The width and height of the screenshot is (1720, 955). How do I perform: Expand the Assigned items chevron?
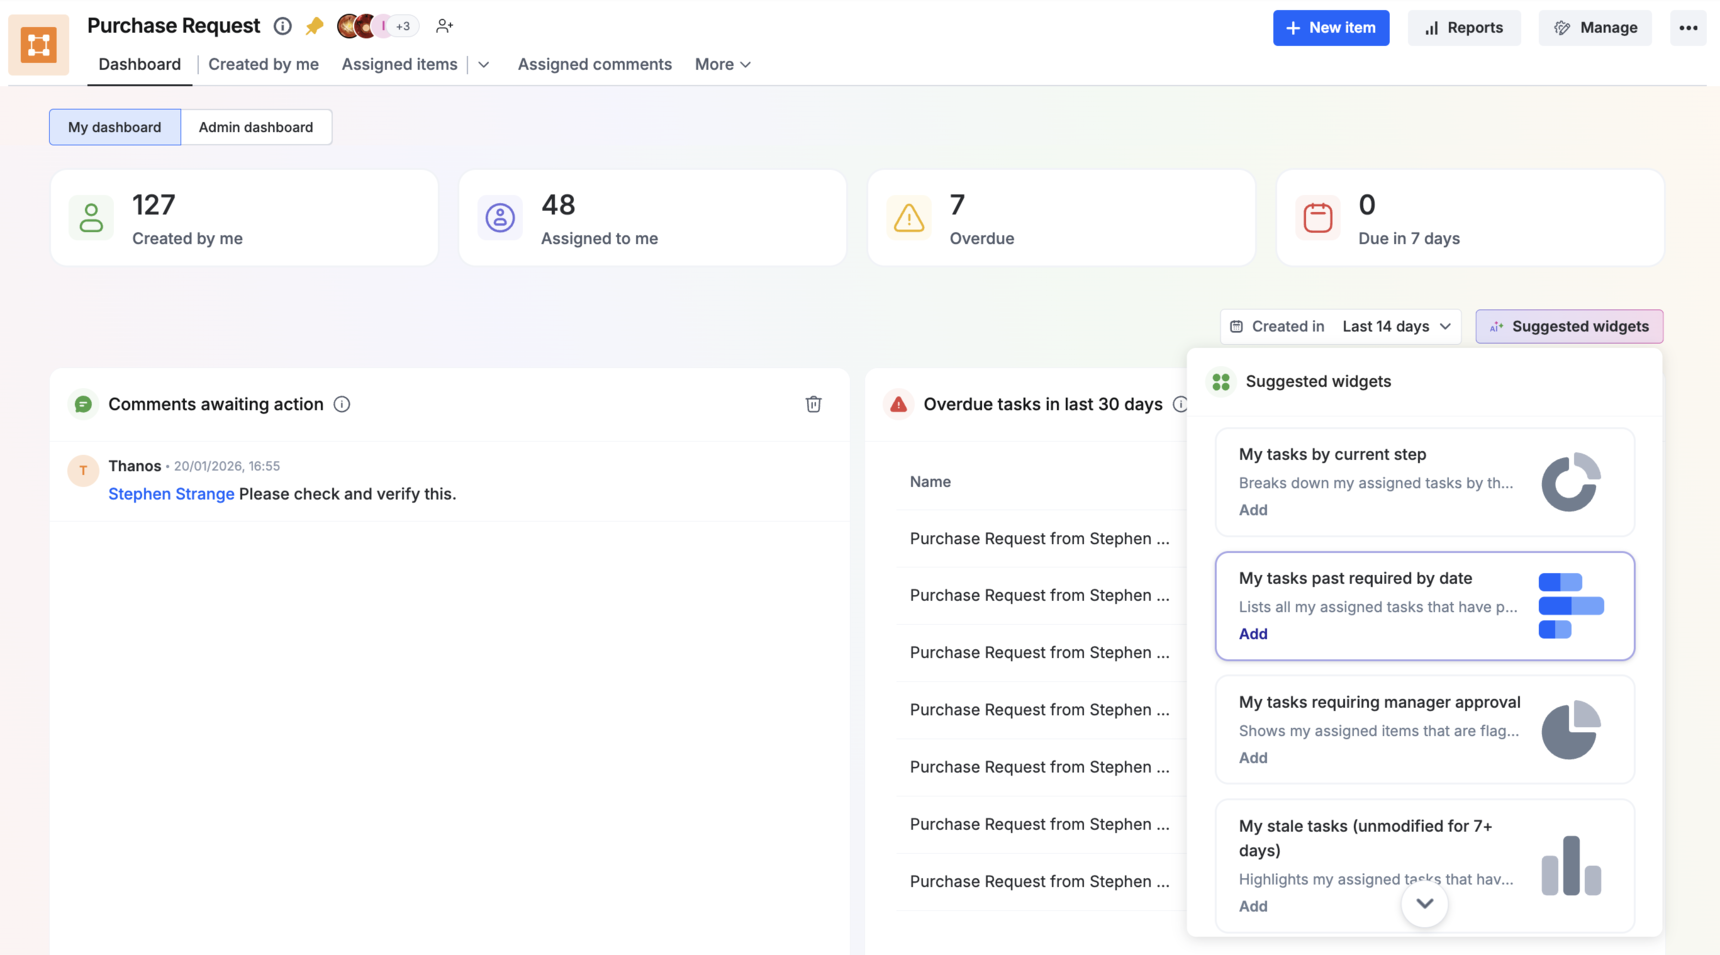(484, 65)
